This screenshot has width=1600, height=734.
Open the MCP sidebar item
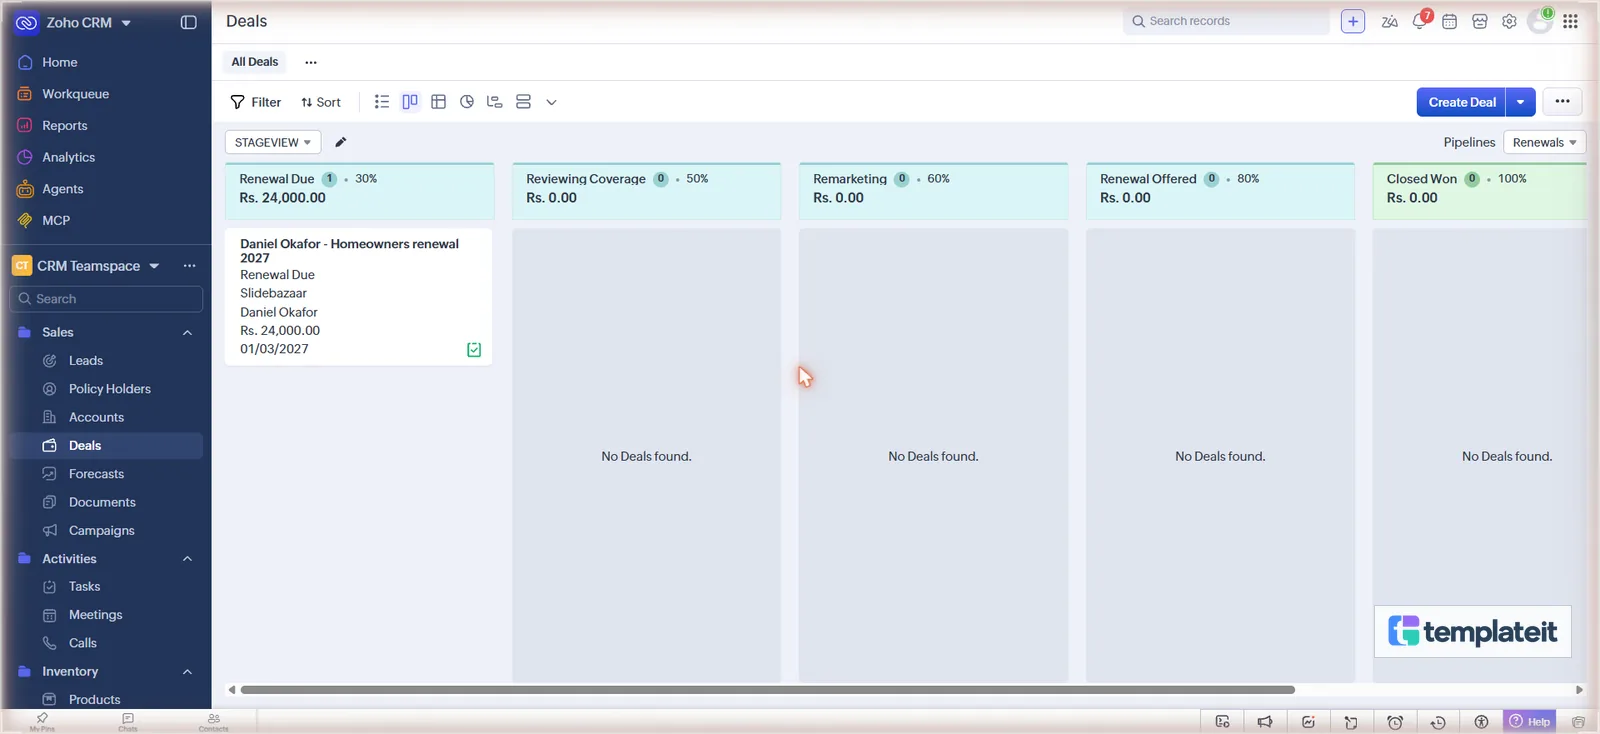pos(56,220)
